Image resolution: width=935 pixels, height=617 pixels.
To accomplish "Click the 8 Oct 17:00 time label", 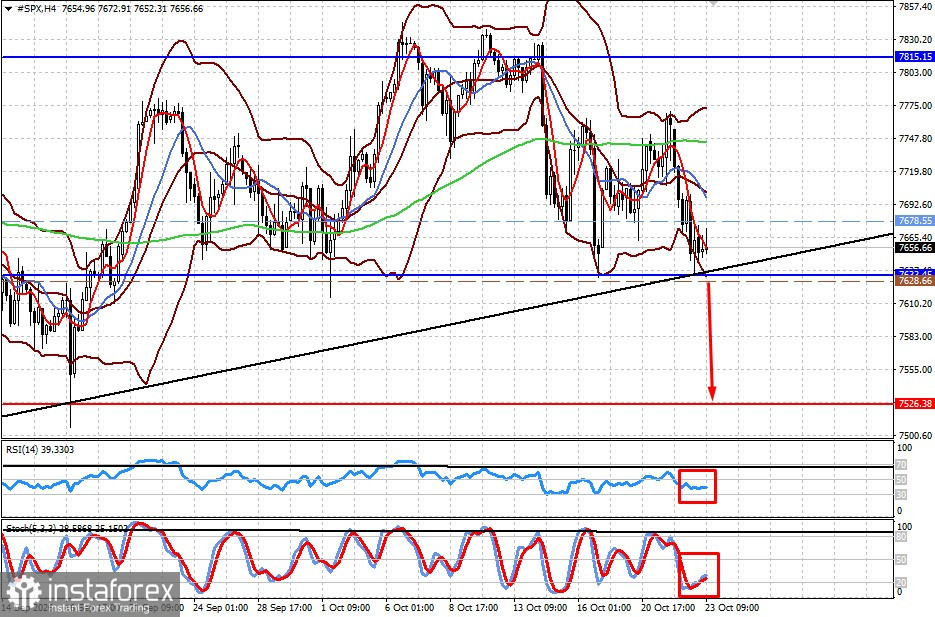I will coord(474,607).
